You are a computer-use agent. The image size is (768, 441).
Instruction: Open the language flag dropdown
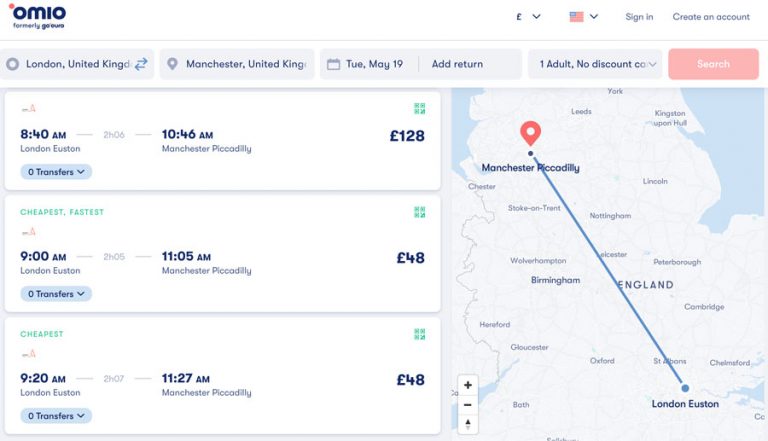tap(583, 16)
